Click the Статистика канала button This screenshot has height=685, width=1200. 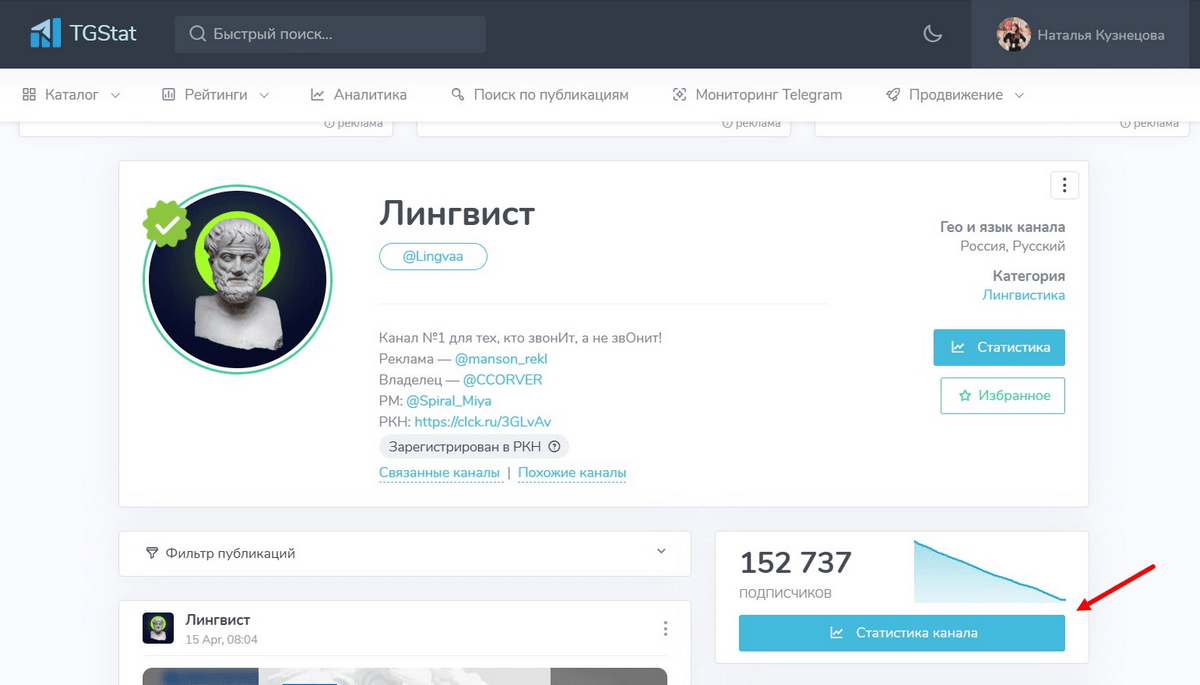coord(902,633)
